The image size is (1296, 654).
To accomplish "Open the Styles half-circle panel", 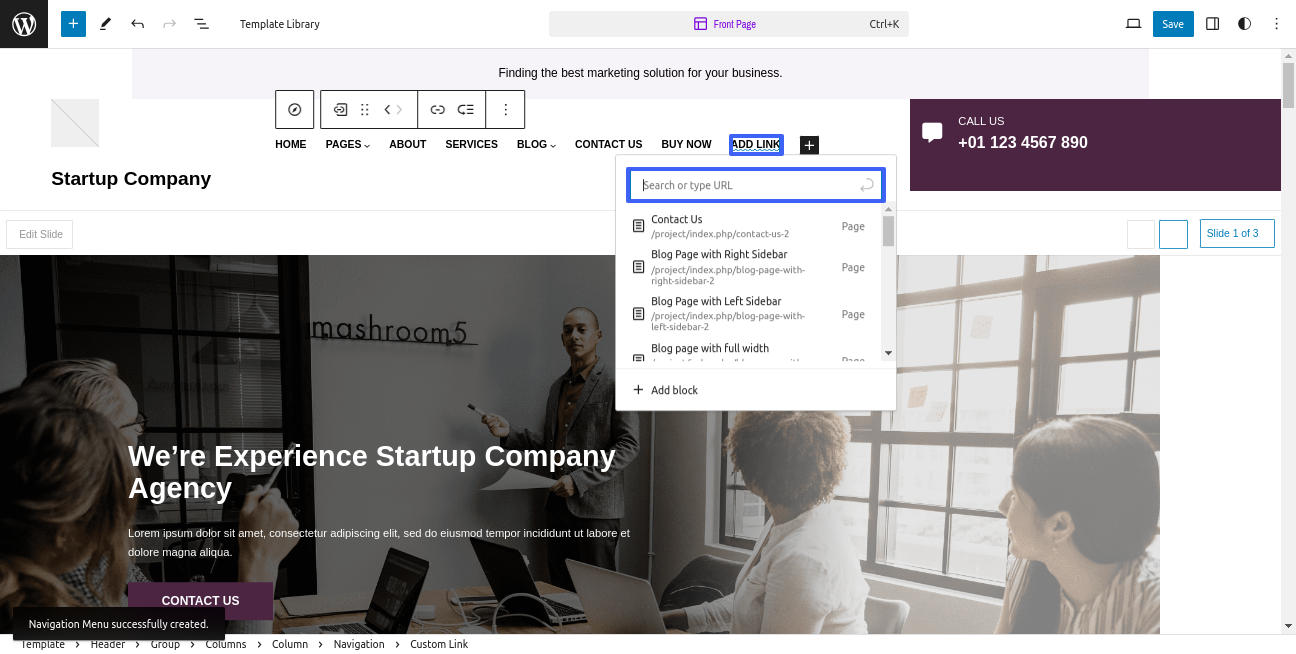I will click(1244, 24).
